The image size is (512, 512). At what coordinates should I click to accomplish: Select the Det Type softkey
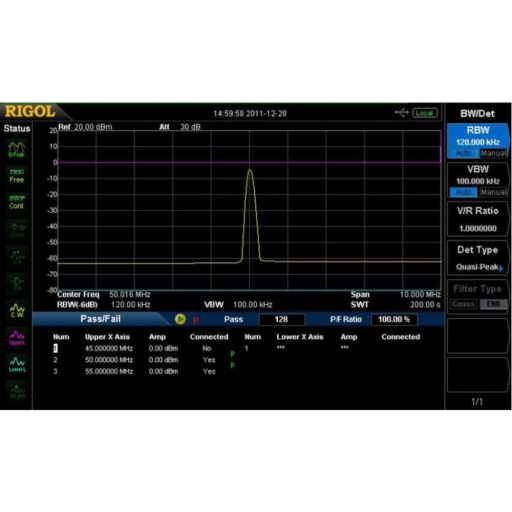click(478, 258)
